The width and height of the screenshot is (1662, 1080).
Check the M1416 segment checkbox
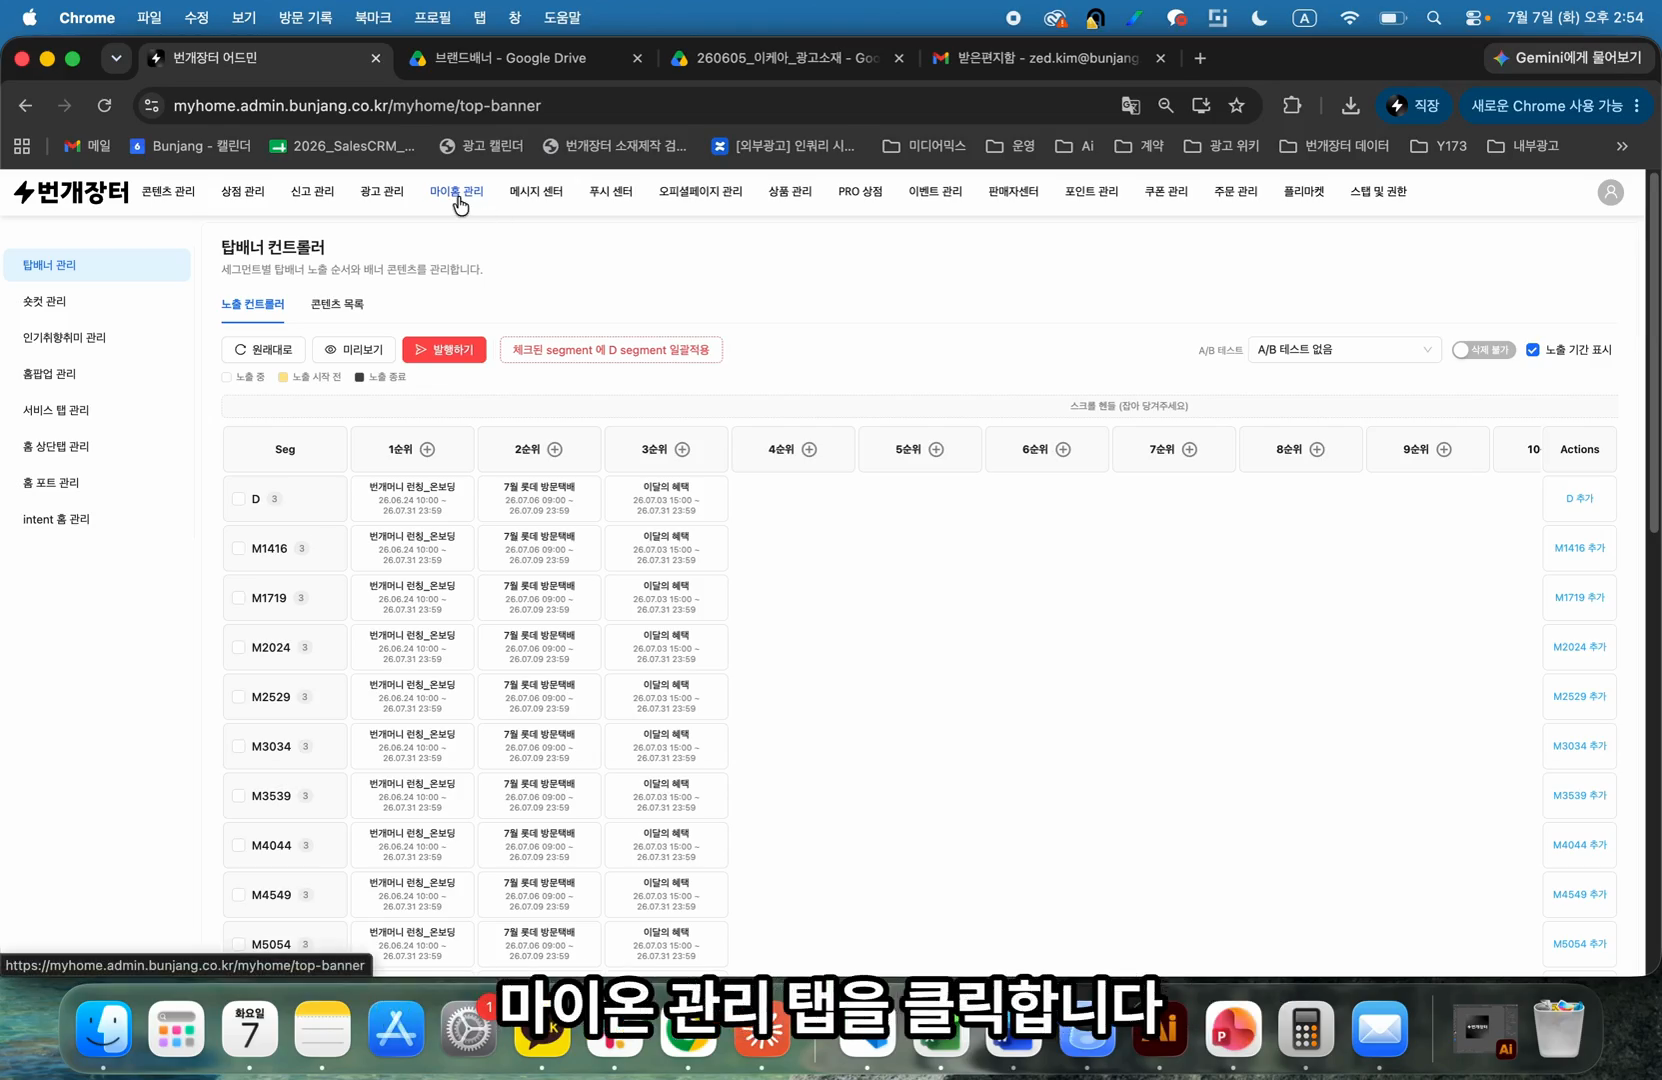[238, 548]
